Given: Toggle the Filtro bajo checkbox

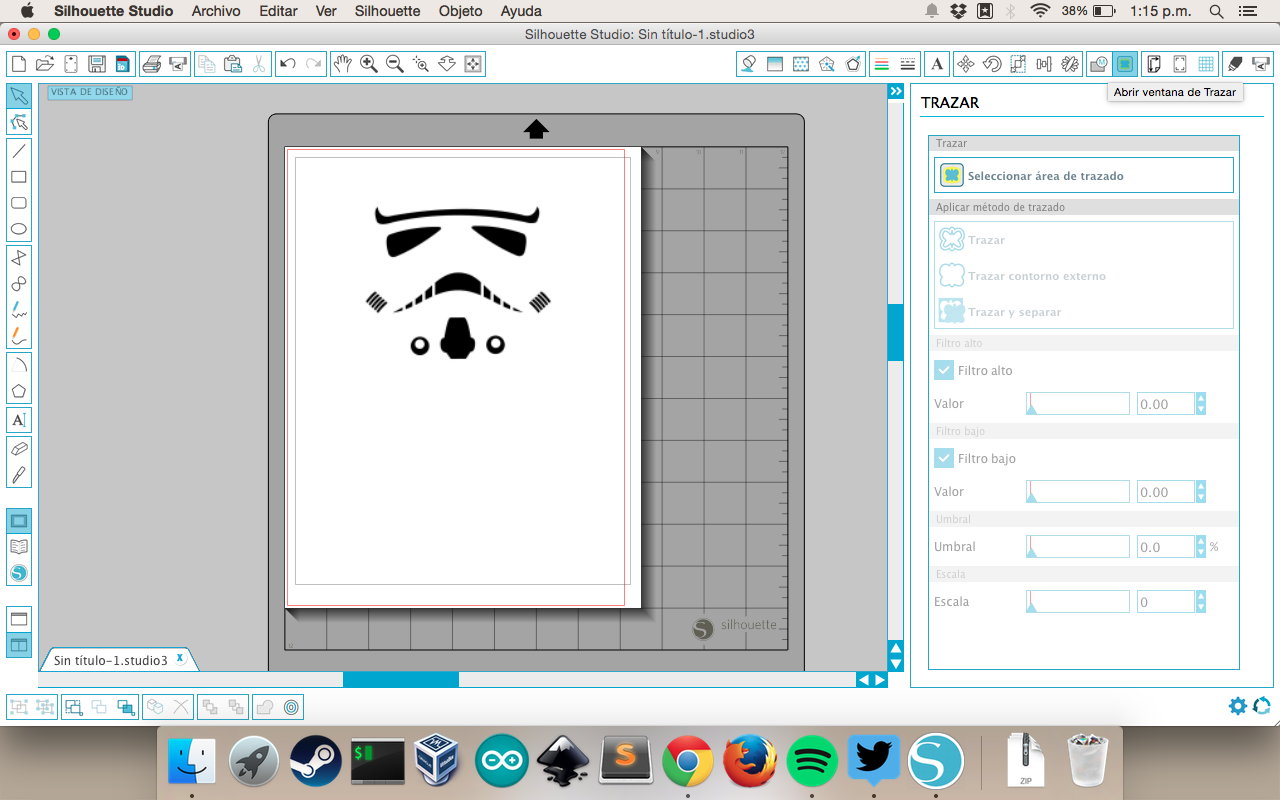Looking at the screenshot, I should [x=944, y=458].
